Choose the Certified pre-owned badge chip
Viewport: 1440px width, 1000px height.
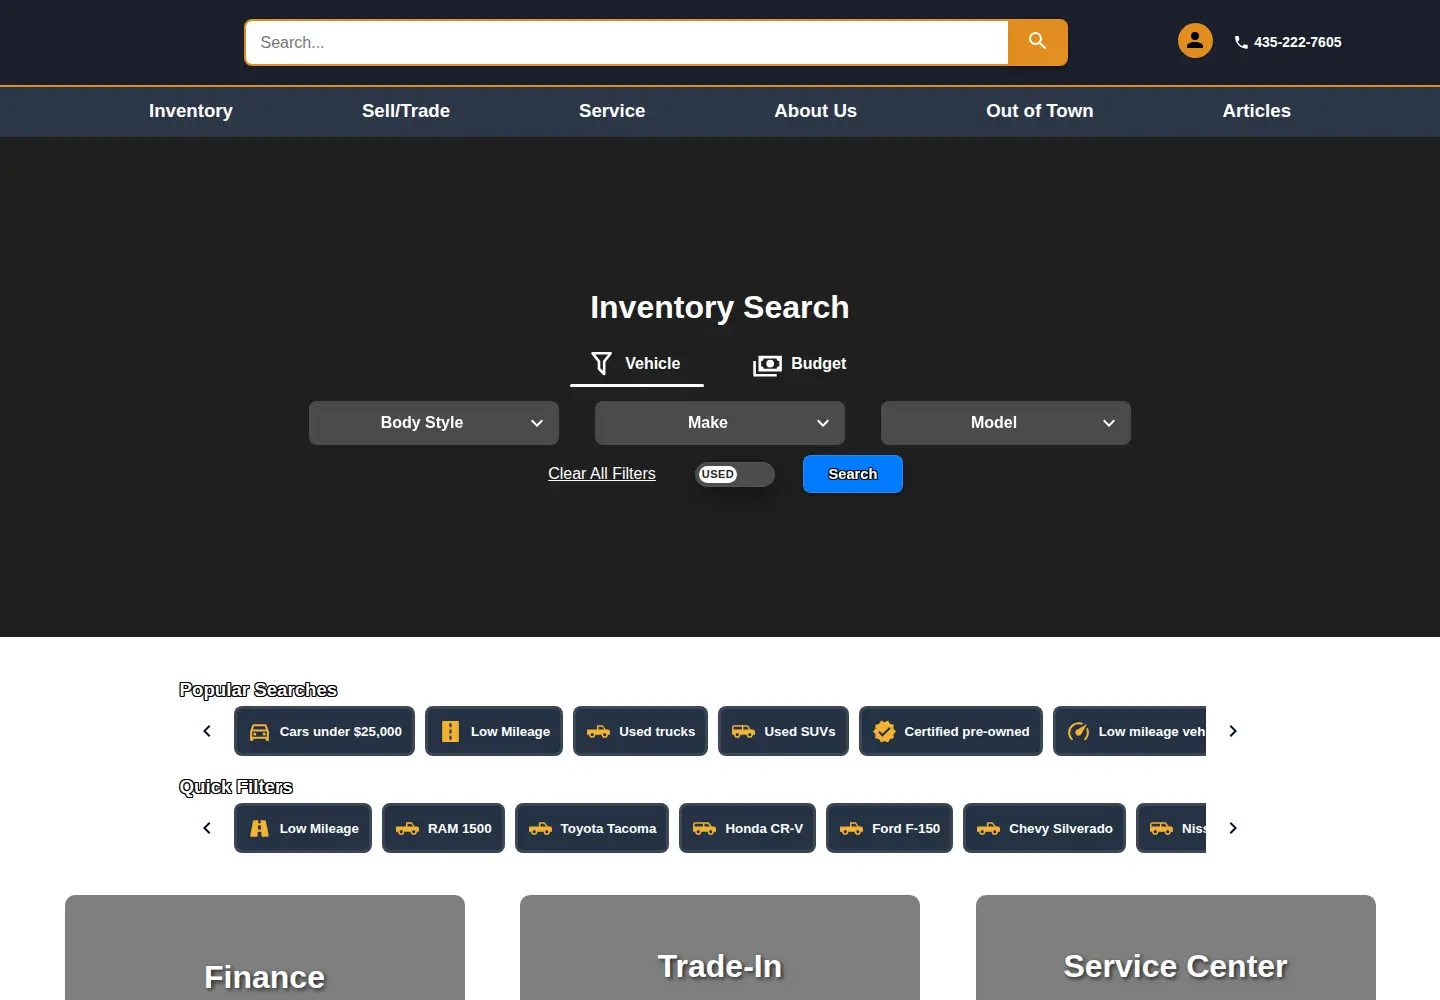[x=951, y=731]
